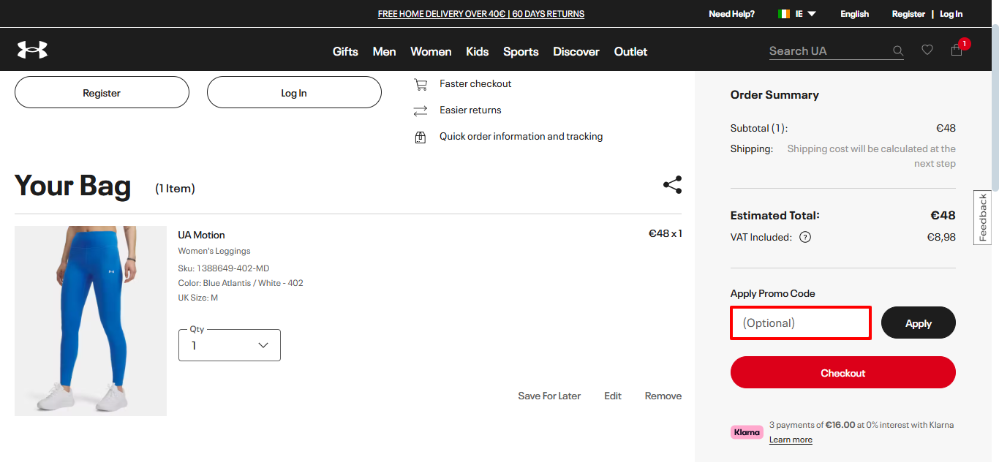Click Klarna Learn more link
This screenshot has height=462, width=999.
pyautogui.click(x=791, y=440)
